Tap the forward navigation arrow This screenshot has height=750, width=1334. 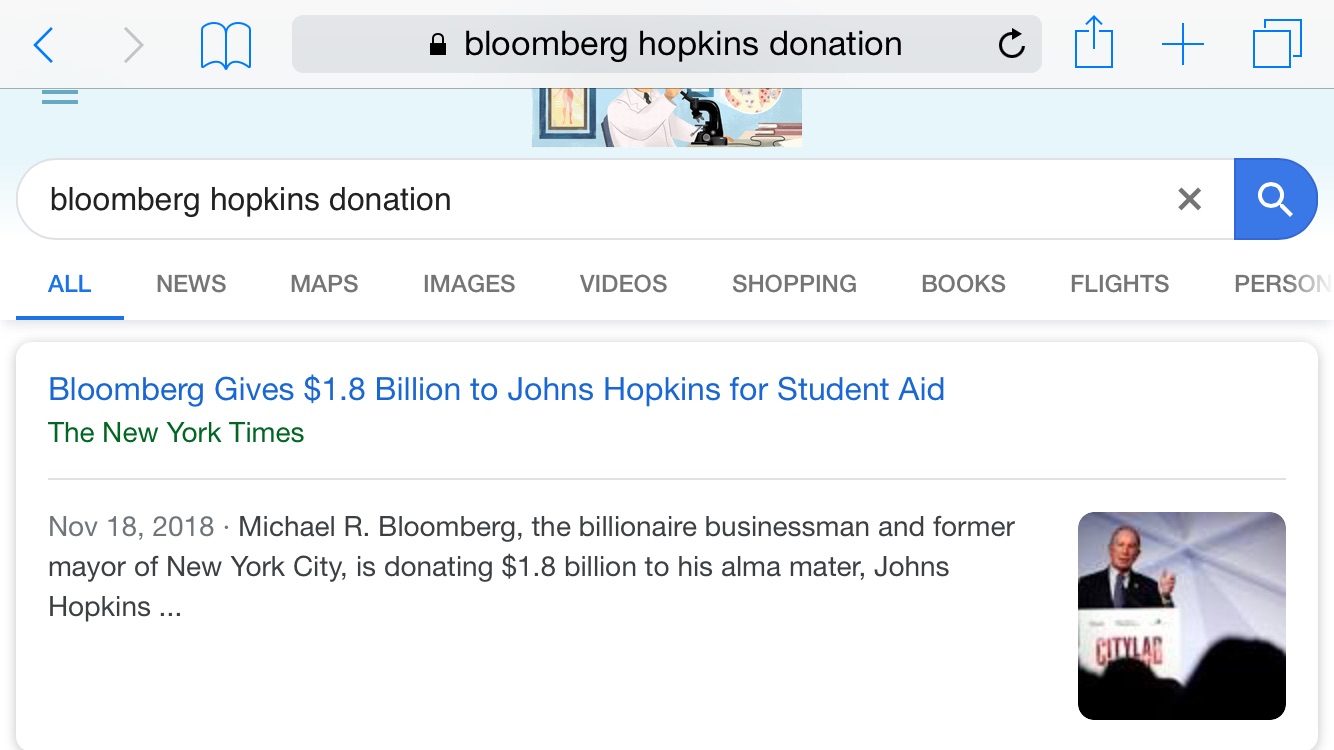pyautogui.click(x=133, y=45)
